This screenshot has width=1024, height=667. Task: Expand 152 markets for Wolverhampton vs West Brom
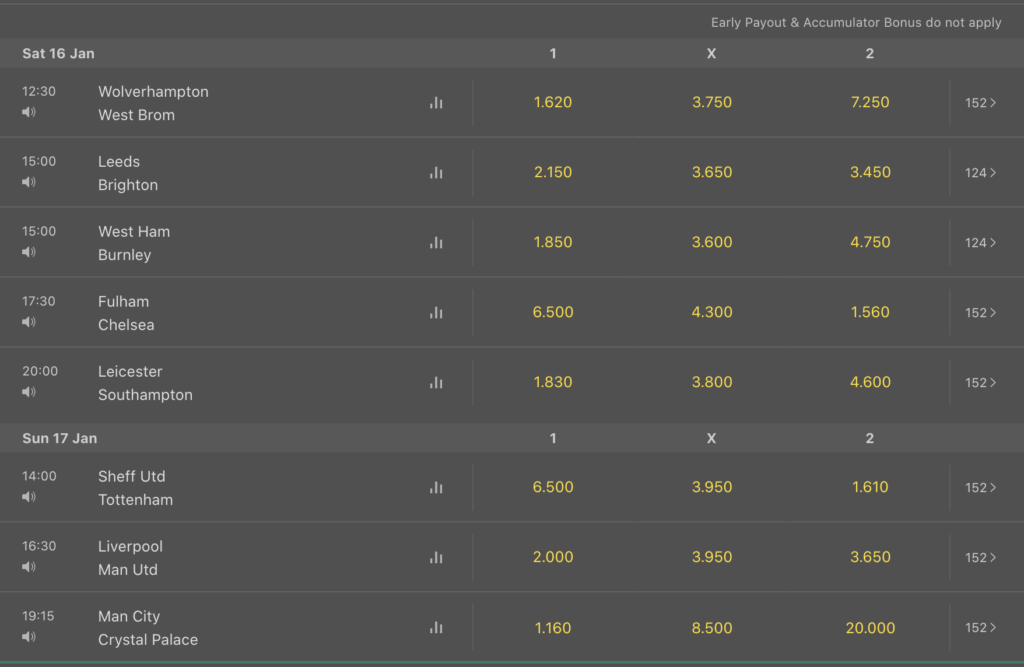[980, 103]
